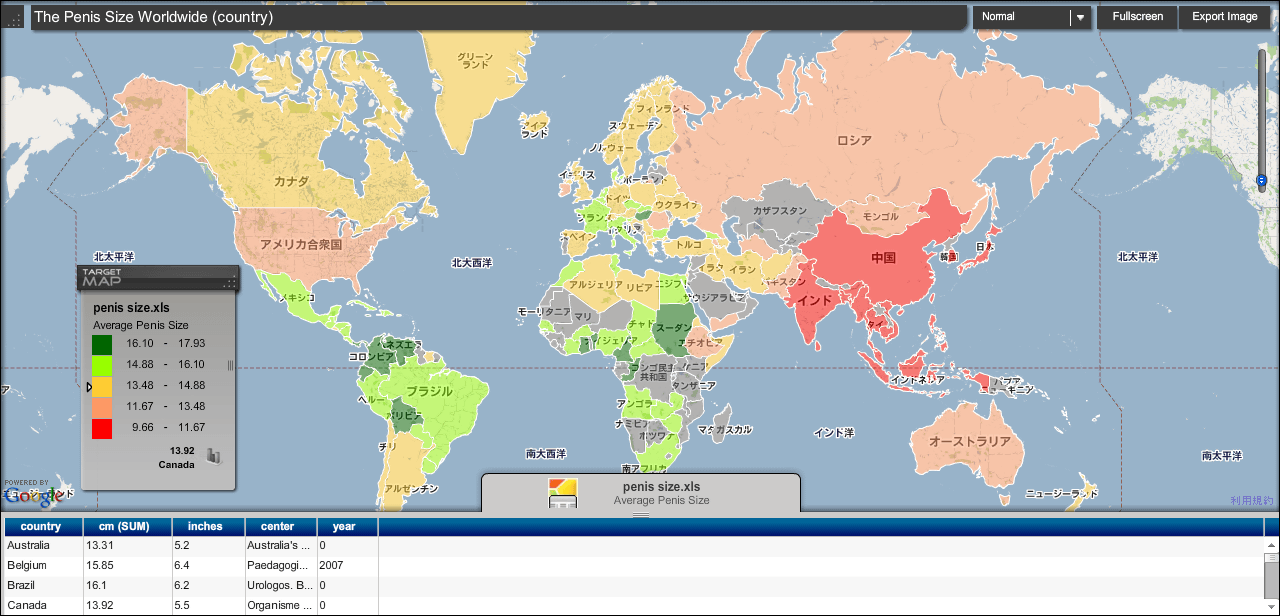The image size is (1280, 616).
Task: Click the map layer icon in the bottom tab
Action: tap(562, 492)
